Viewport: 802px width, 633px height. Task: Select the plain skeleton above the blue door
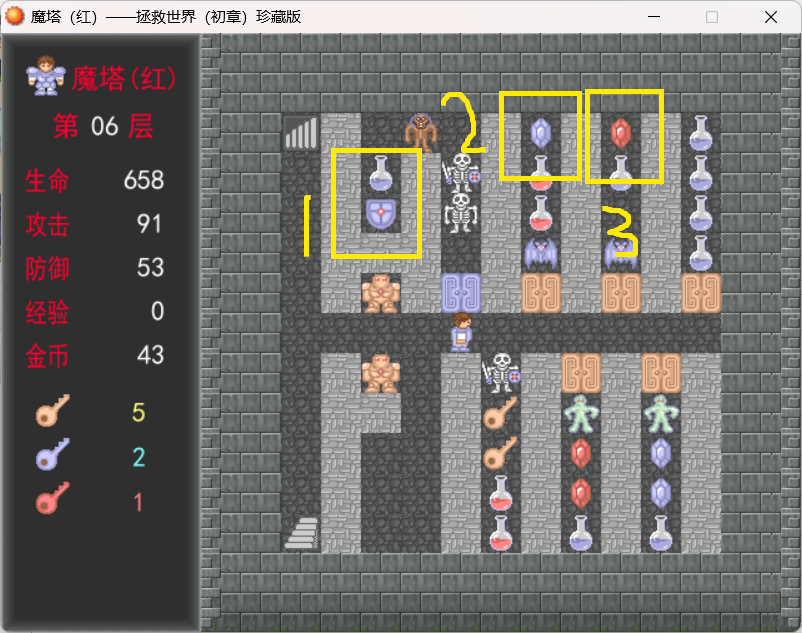coord(461,213)
